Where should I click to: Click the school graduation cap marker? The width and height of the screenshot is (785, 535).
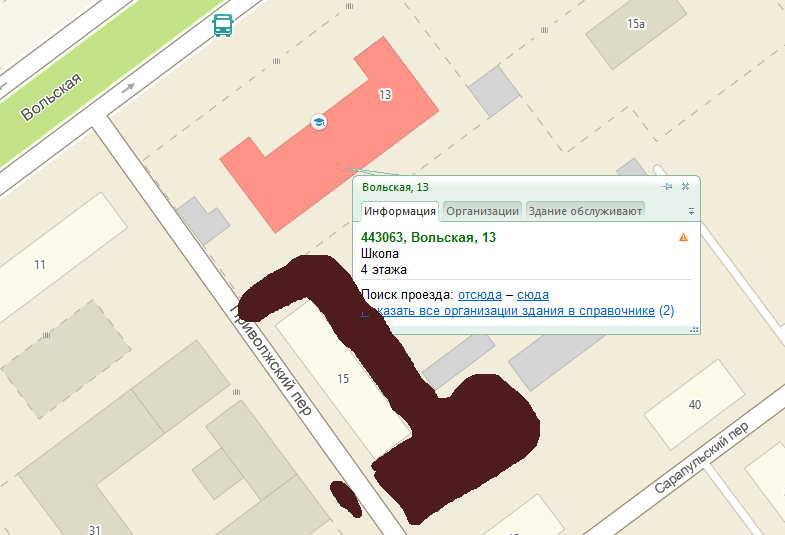click(319, 122)
